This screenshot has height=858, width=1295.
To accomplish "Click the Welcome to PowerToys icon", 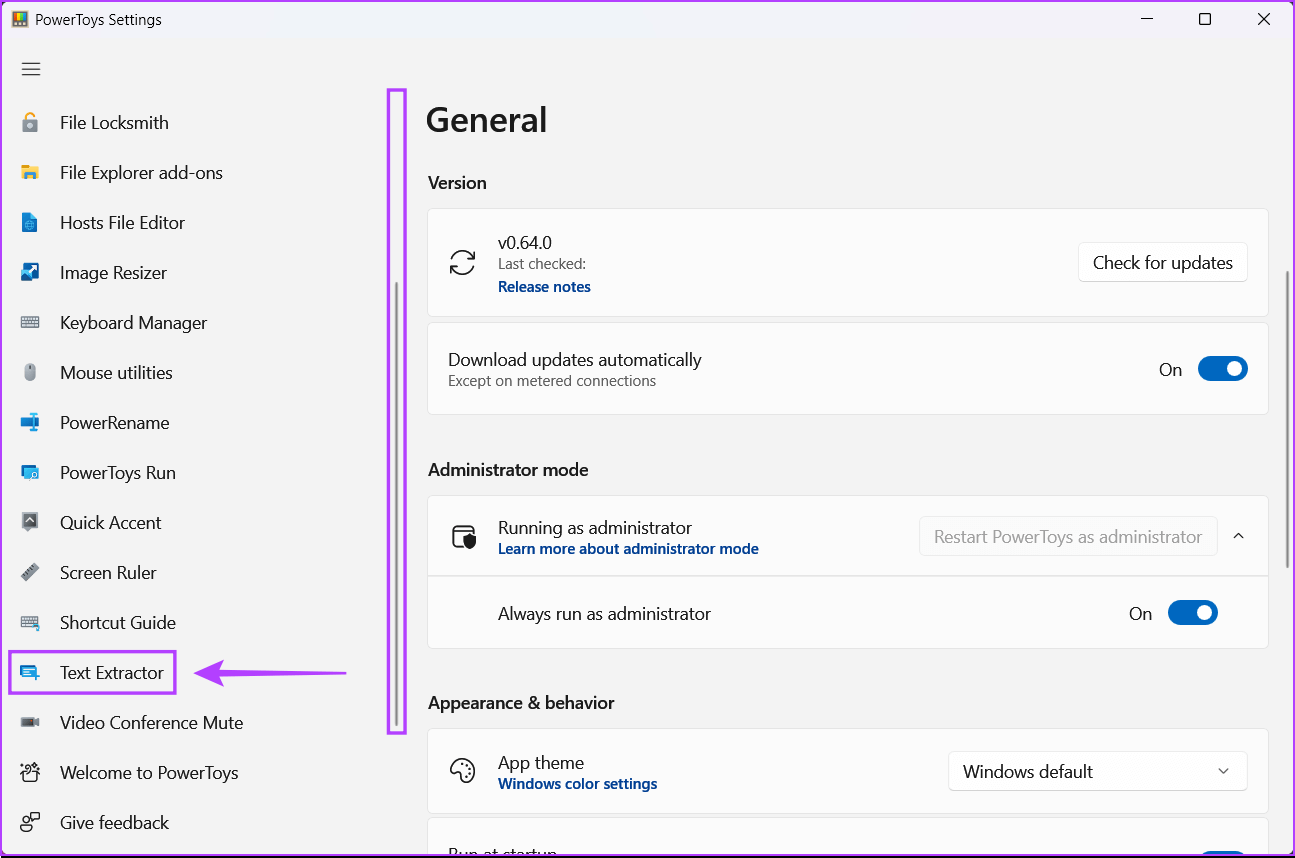I will coord(30,772).
